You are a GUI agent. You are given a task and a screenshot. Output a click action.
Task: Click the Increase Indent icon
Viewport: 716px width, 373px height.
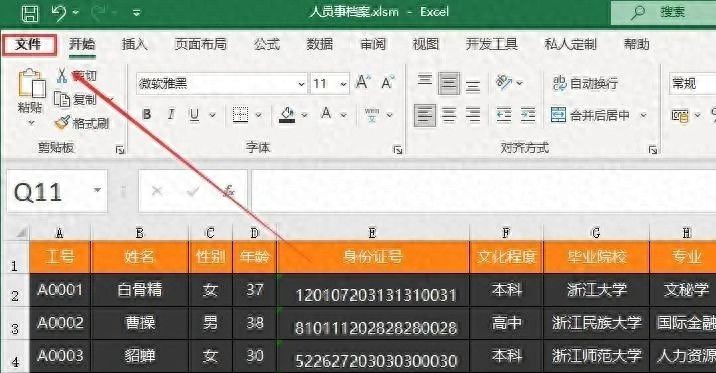[x=528, y=115]
